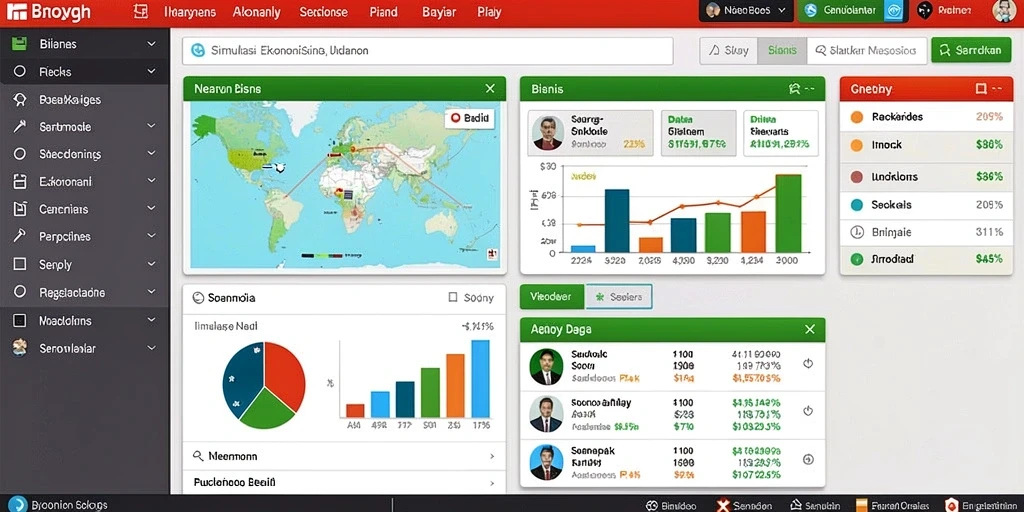The height and width of the screenshot is (512, 1024).
Task: Click the green Vieodeer button
Action: click(551, 296)
